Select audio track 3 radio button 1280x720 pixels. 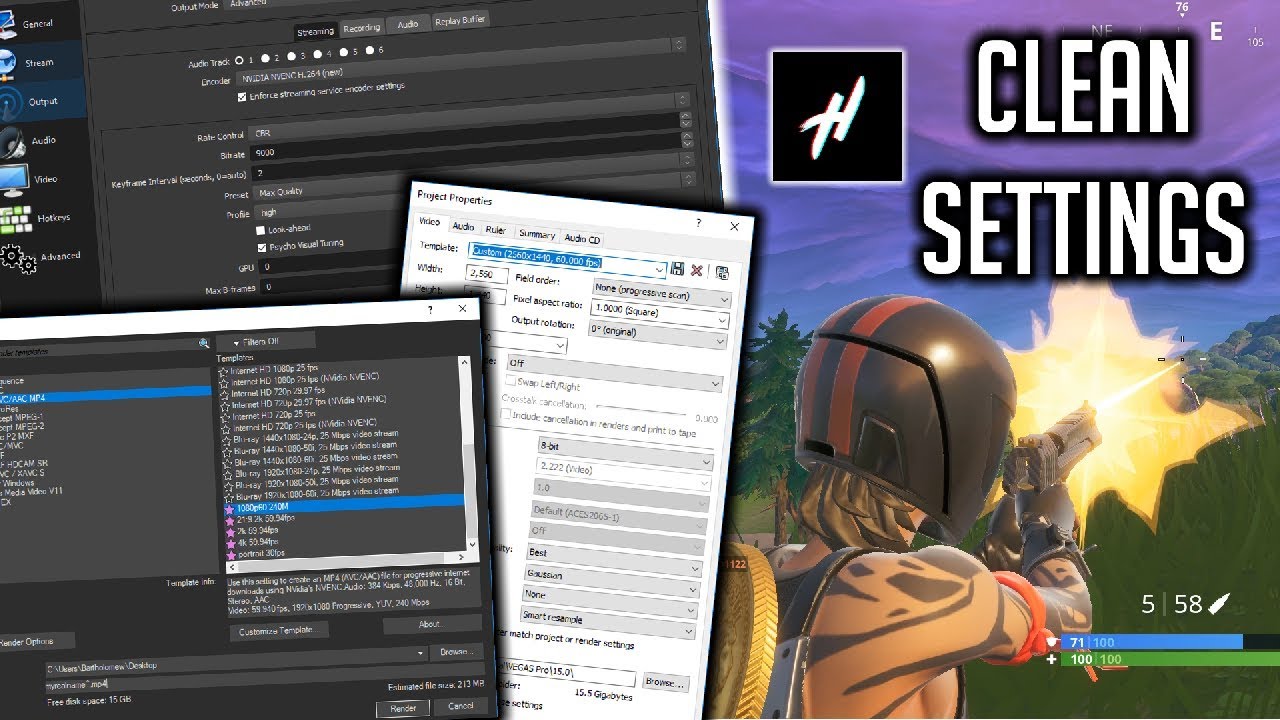(291, 55)
